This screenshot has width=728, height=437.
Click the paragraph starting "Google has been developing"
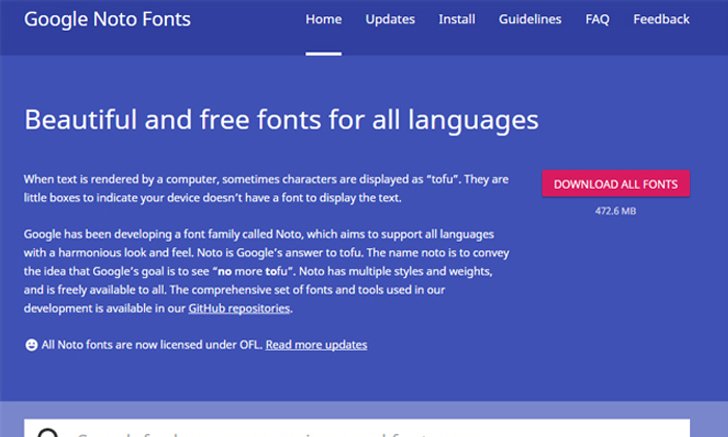(x=266, y=271)
